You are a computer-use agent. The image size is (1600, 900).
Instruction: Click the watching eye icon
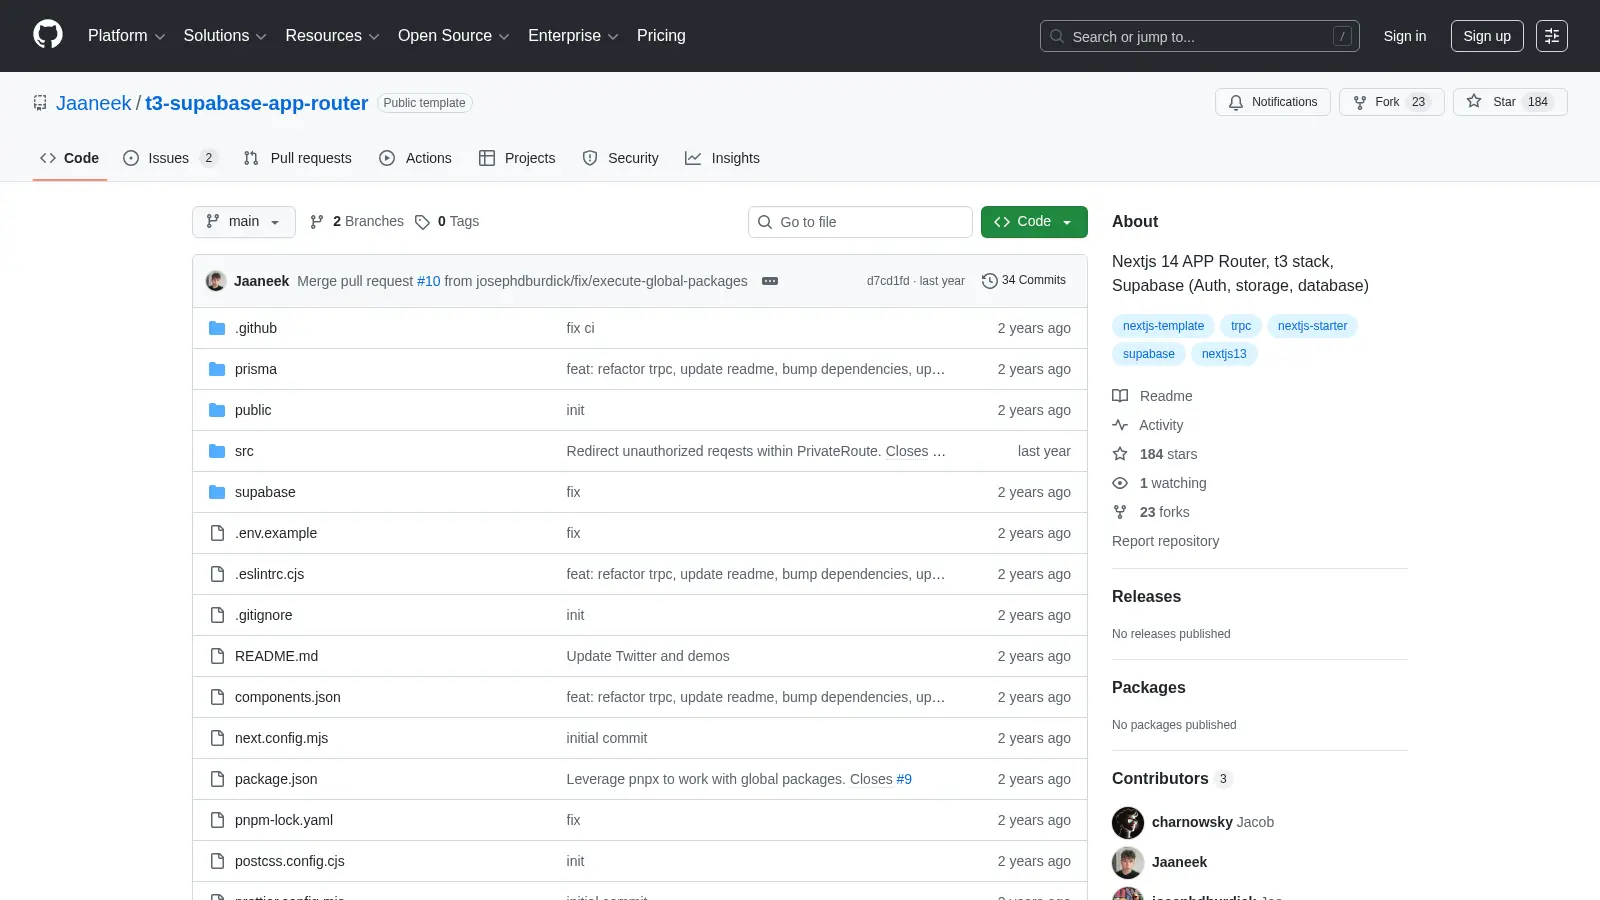click(x=1120, y=483)
